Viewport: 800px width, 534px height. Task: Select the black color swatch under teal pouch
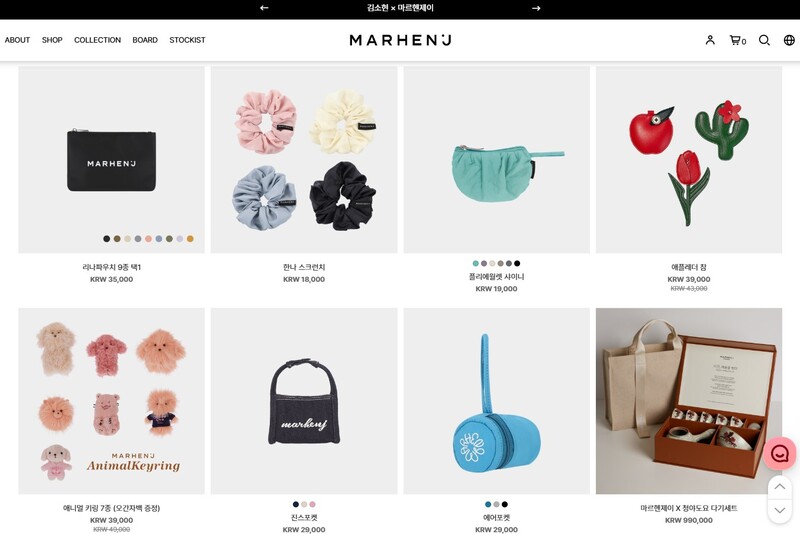coord(517,263)
